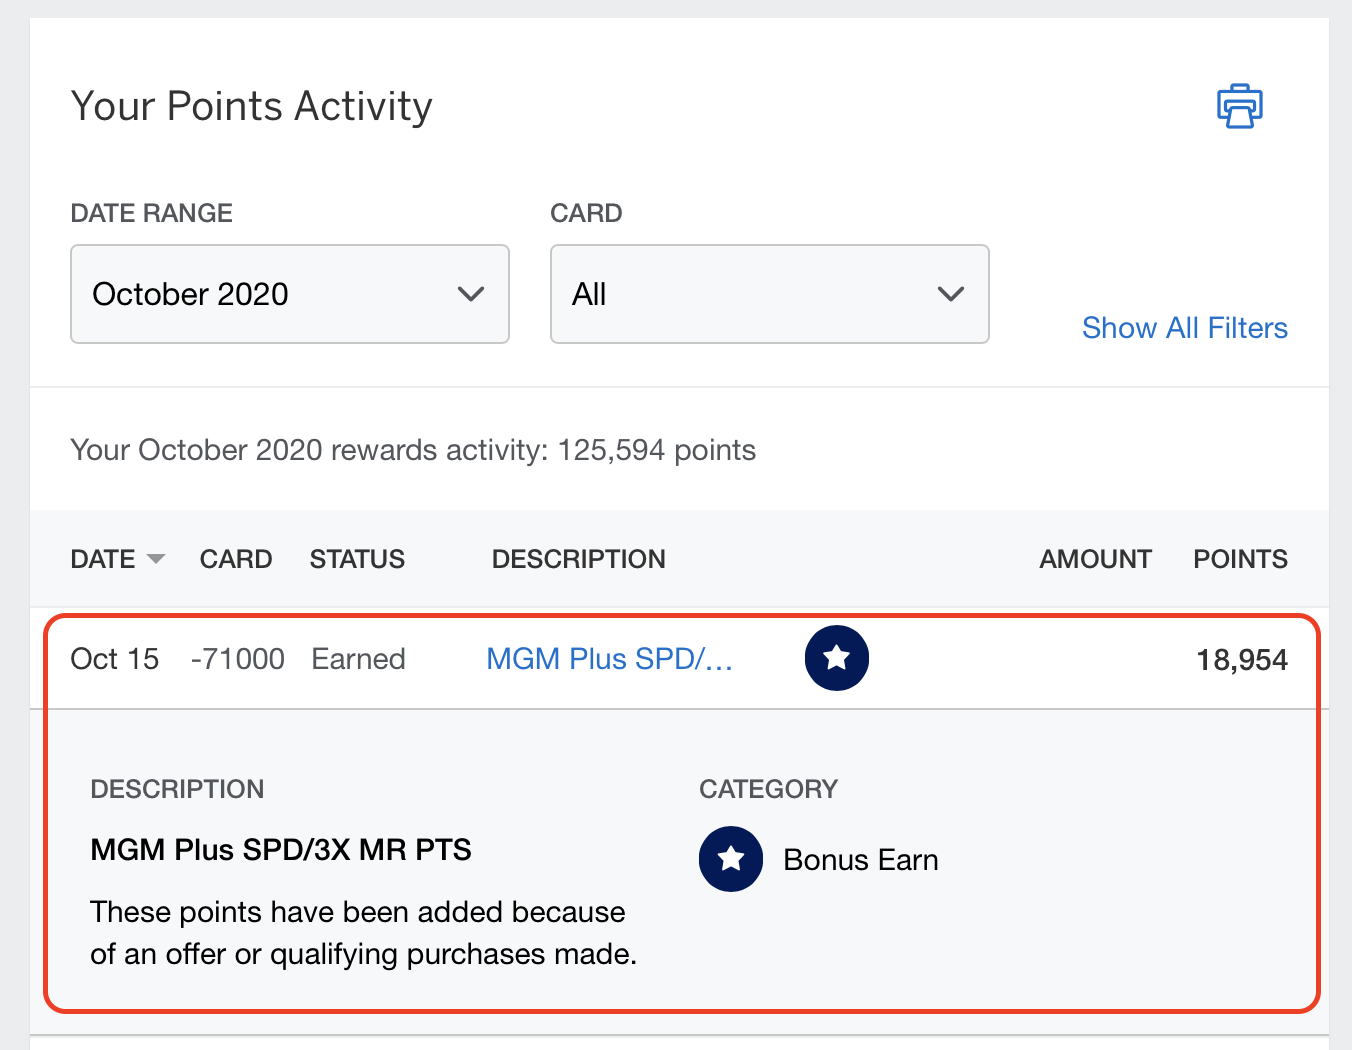Click the Amount column header
The image size is (1352, 1050).
[x=1096, y=559]
